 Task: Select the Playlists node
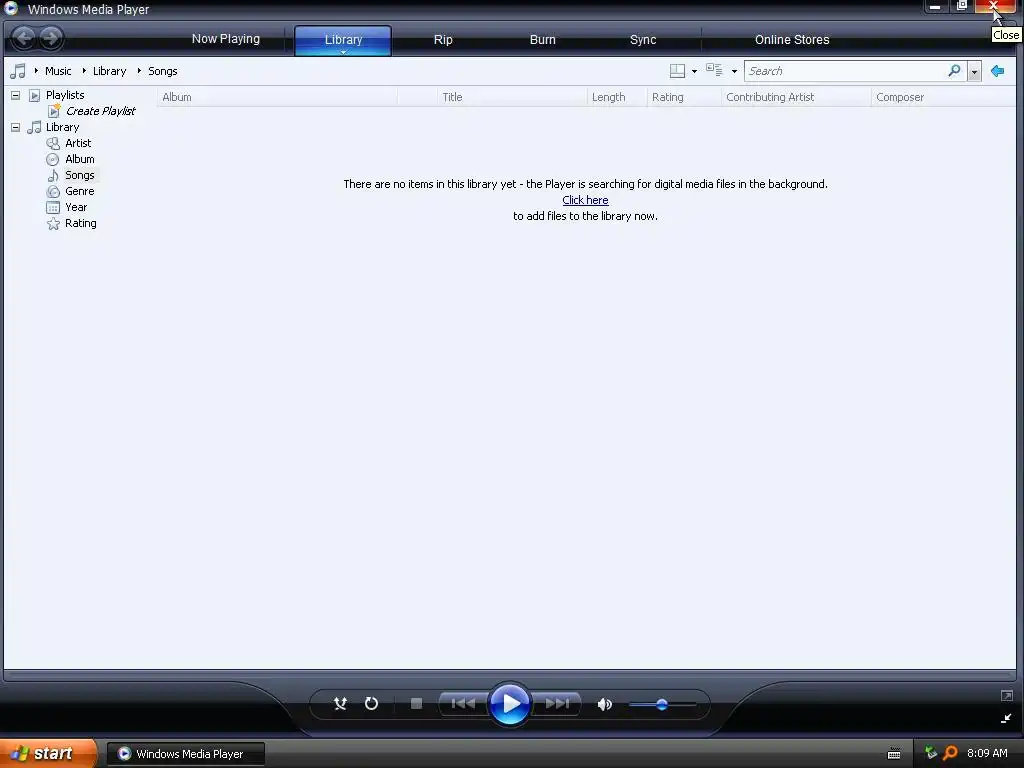65,95
